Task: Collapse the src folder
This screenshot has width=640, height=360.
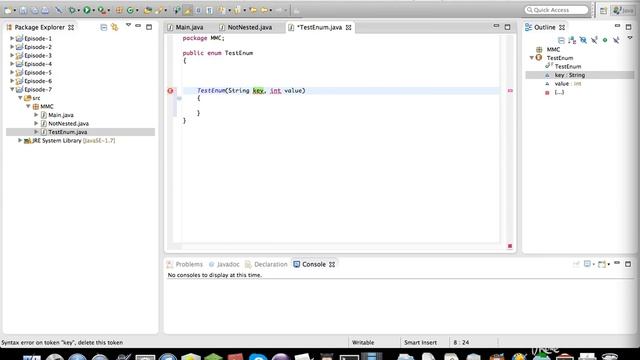Action: (x=20, y=98)
